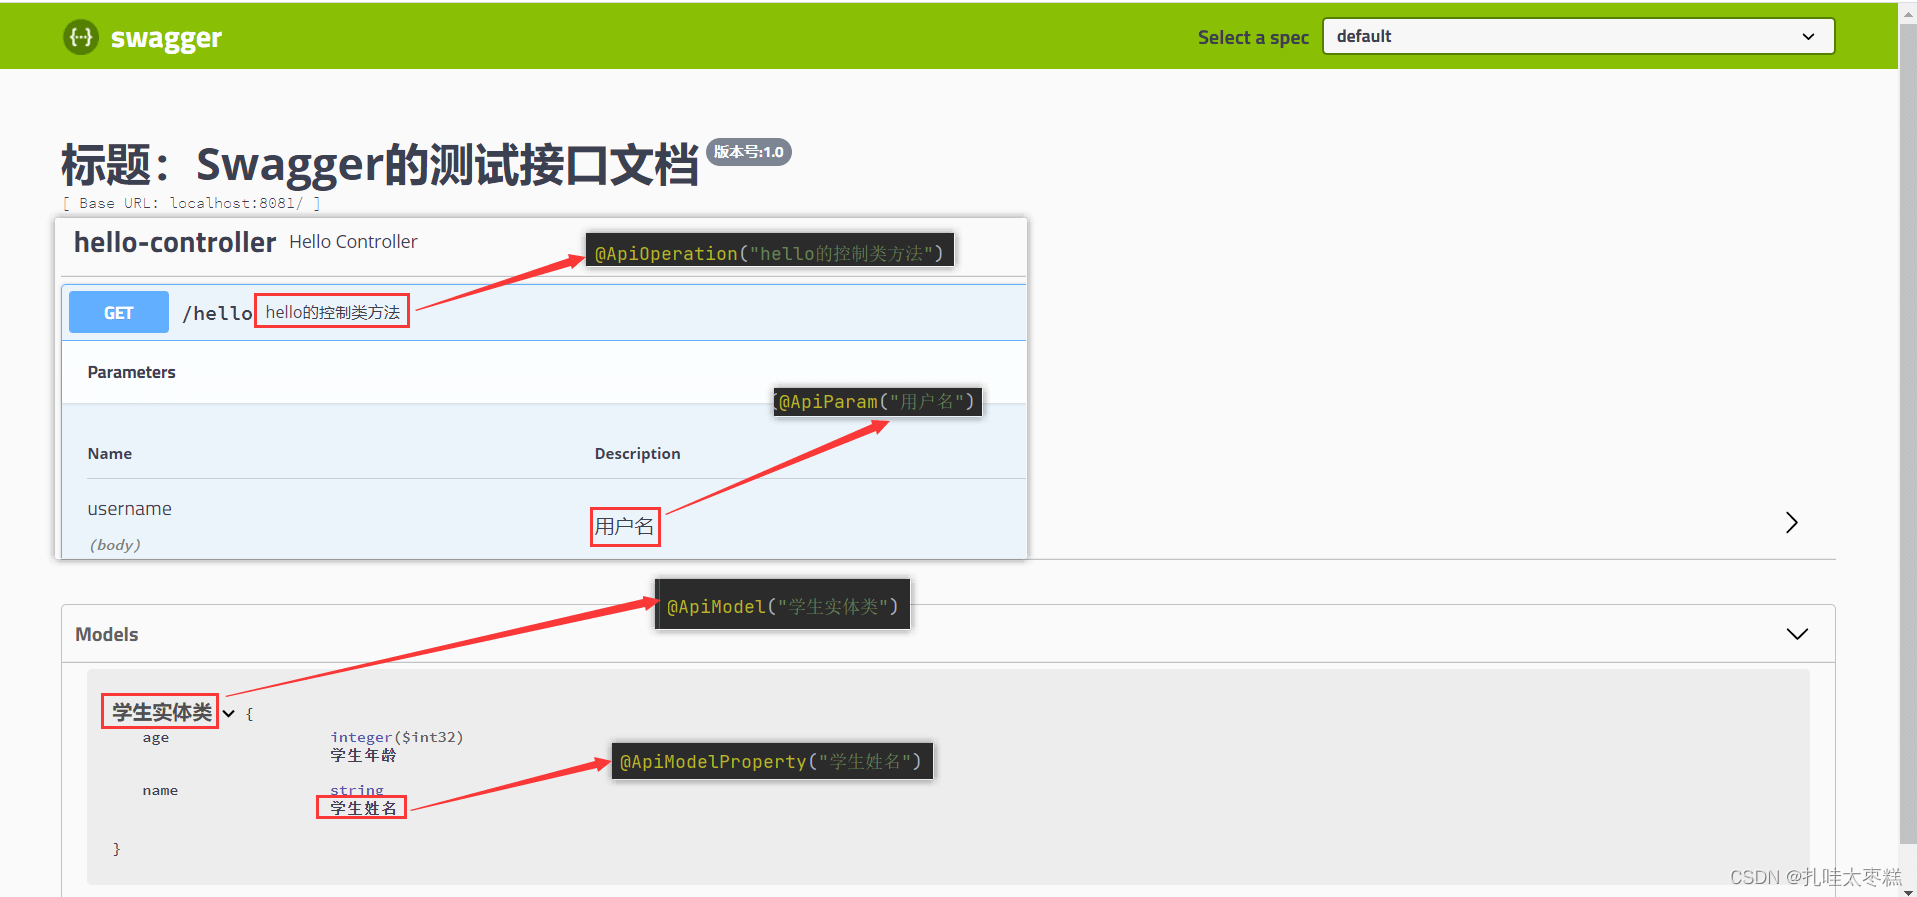1917x897 pixels.
Task: Click the Description column header
Action: pos(637,454)
